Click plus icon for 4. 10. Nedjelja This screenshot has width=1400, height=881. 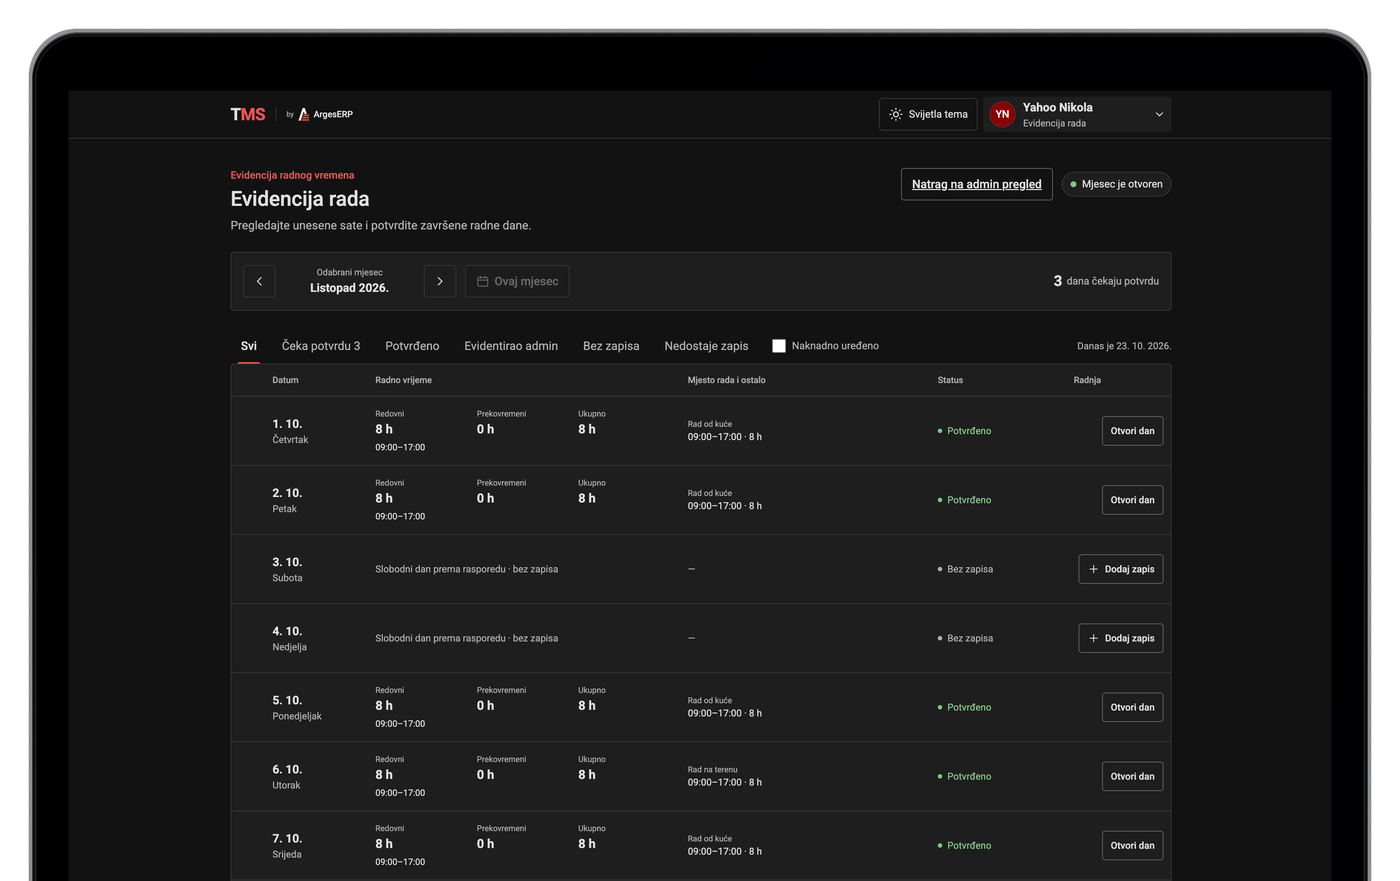[1093, 638]
